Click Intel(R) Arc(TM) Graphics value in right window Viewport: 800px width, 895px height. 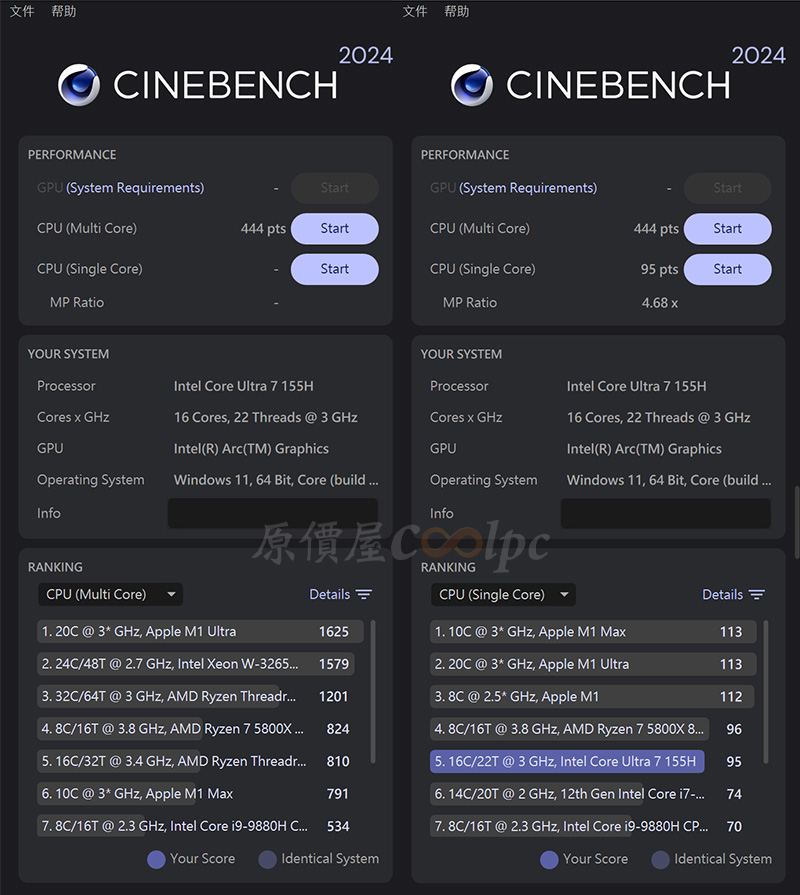tap(644, 449)
